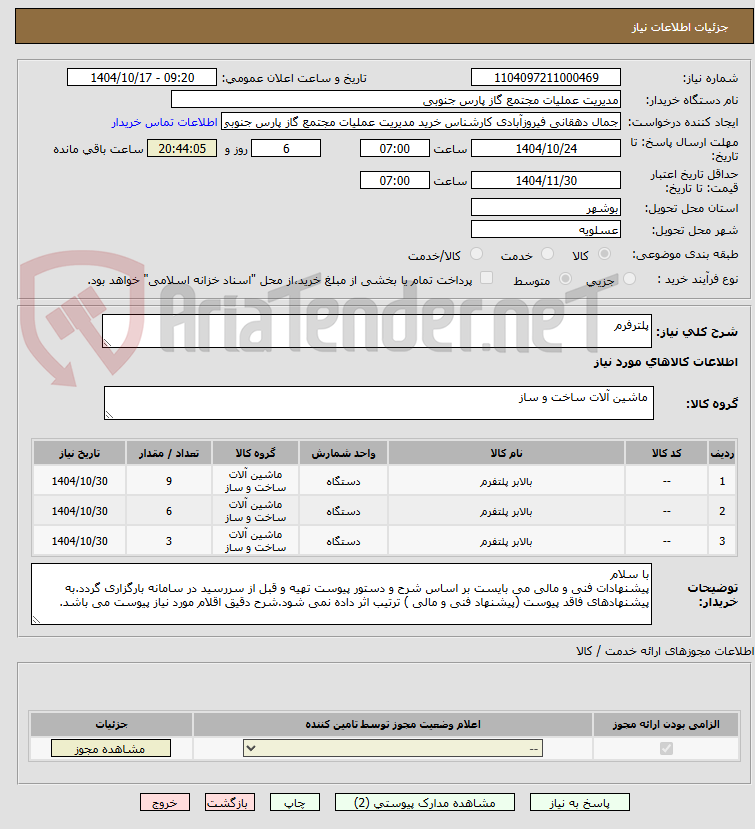Click the 'جزئیات' column header
This screenshot has width=755, height=829.
point(112,724)
